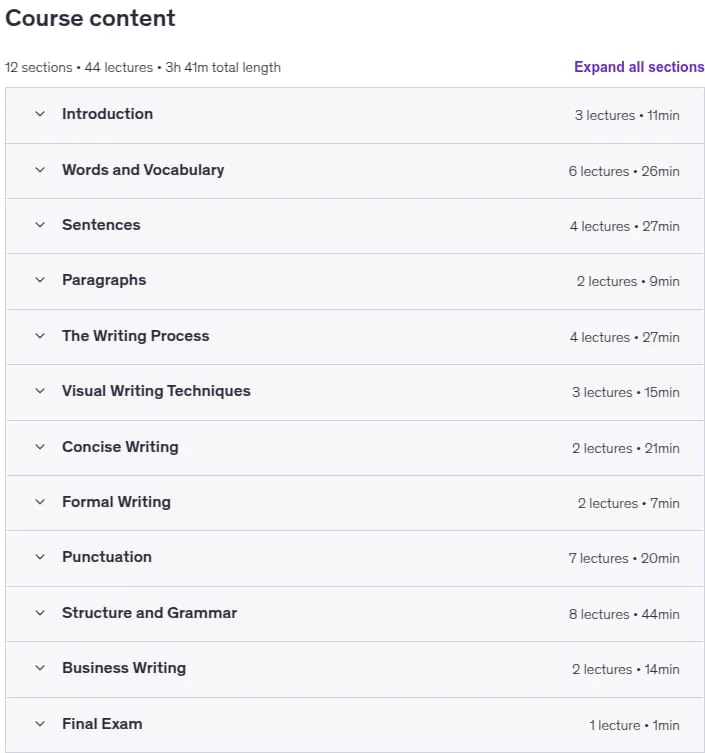The image size is (705, 753).
Task: Expand Visual Writing Techniques chevron
Action: click(40, 391)
